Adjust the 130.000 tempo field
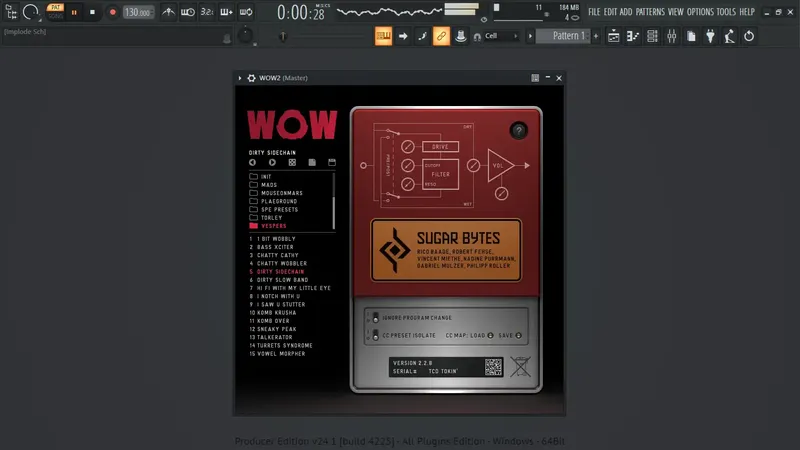The height and width of the screenshot is (450, 800). pos(138,12)
